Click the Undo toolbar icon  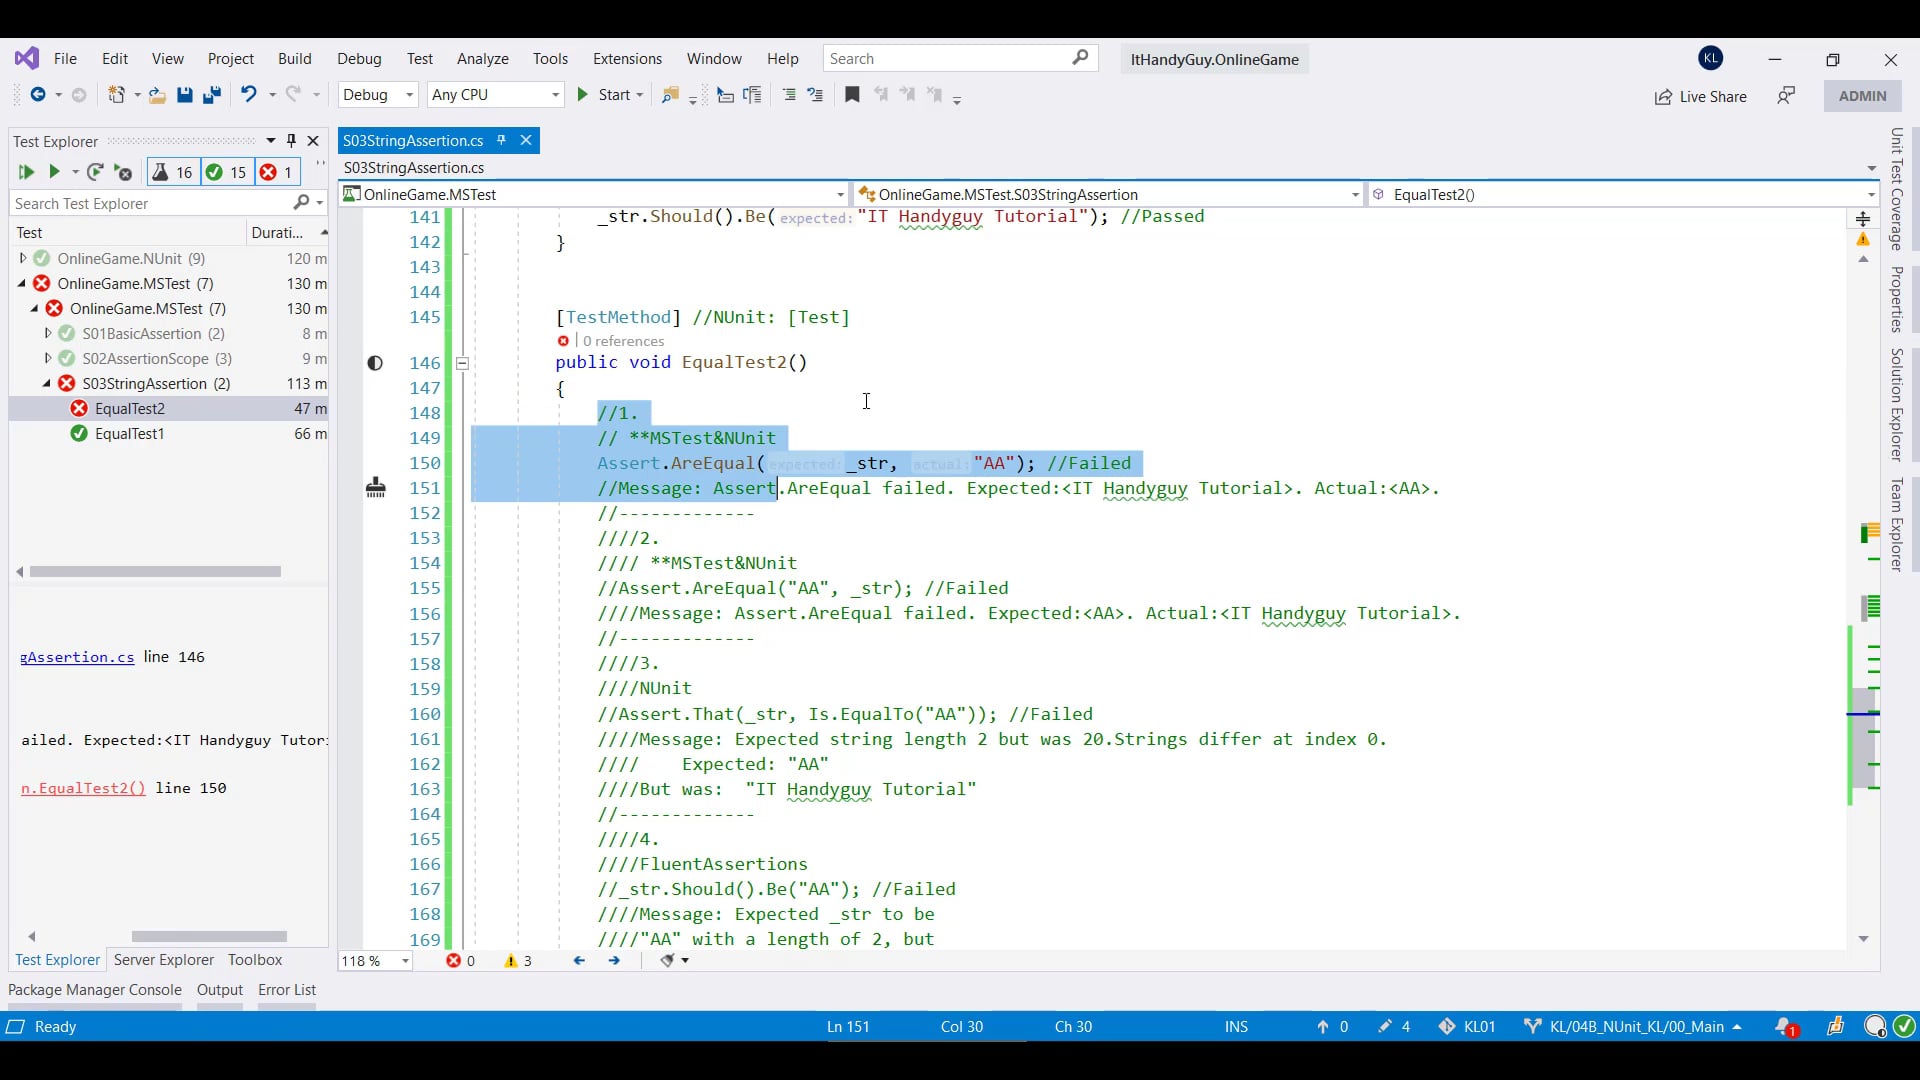[x=248, y=94]
